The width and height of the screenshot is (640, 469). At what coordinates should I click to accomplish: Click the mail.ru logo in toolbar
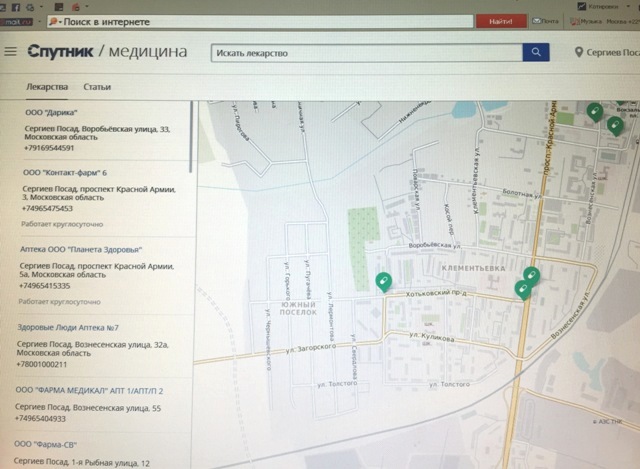pos(16,22)
